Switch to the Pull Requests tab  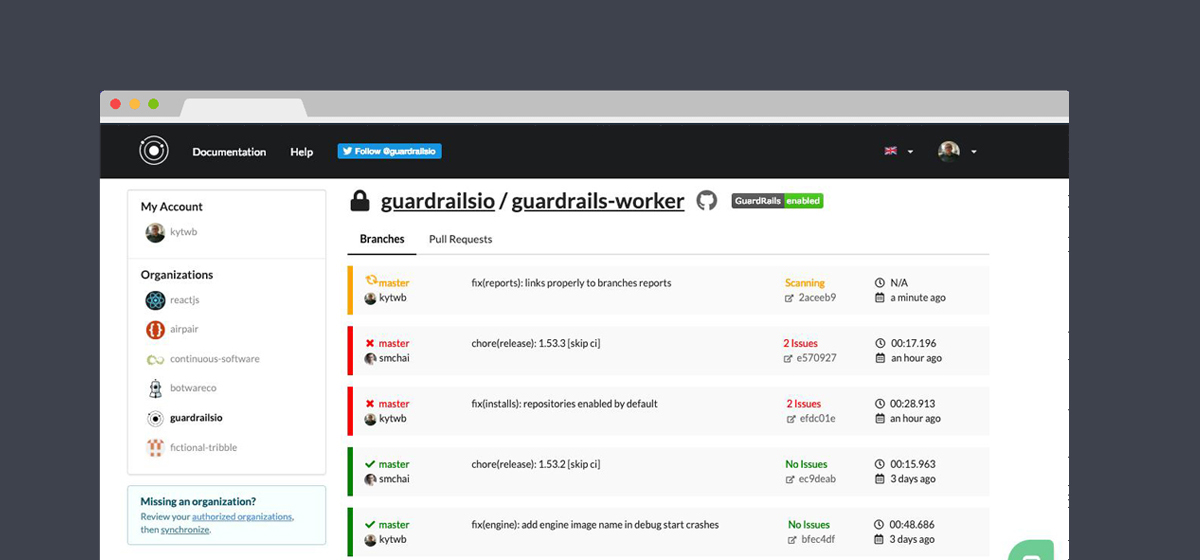(x=460, y=239)
